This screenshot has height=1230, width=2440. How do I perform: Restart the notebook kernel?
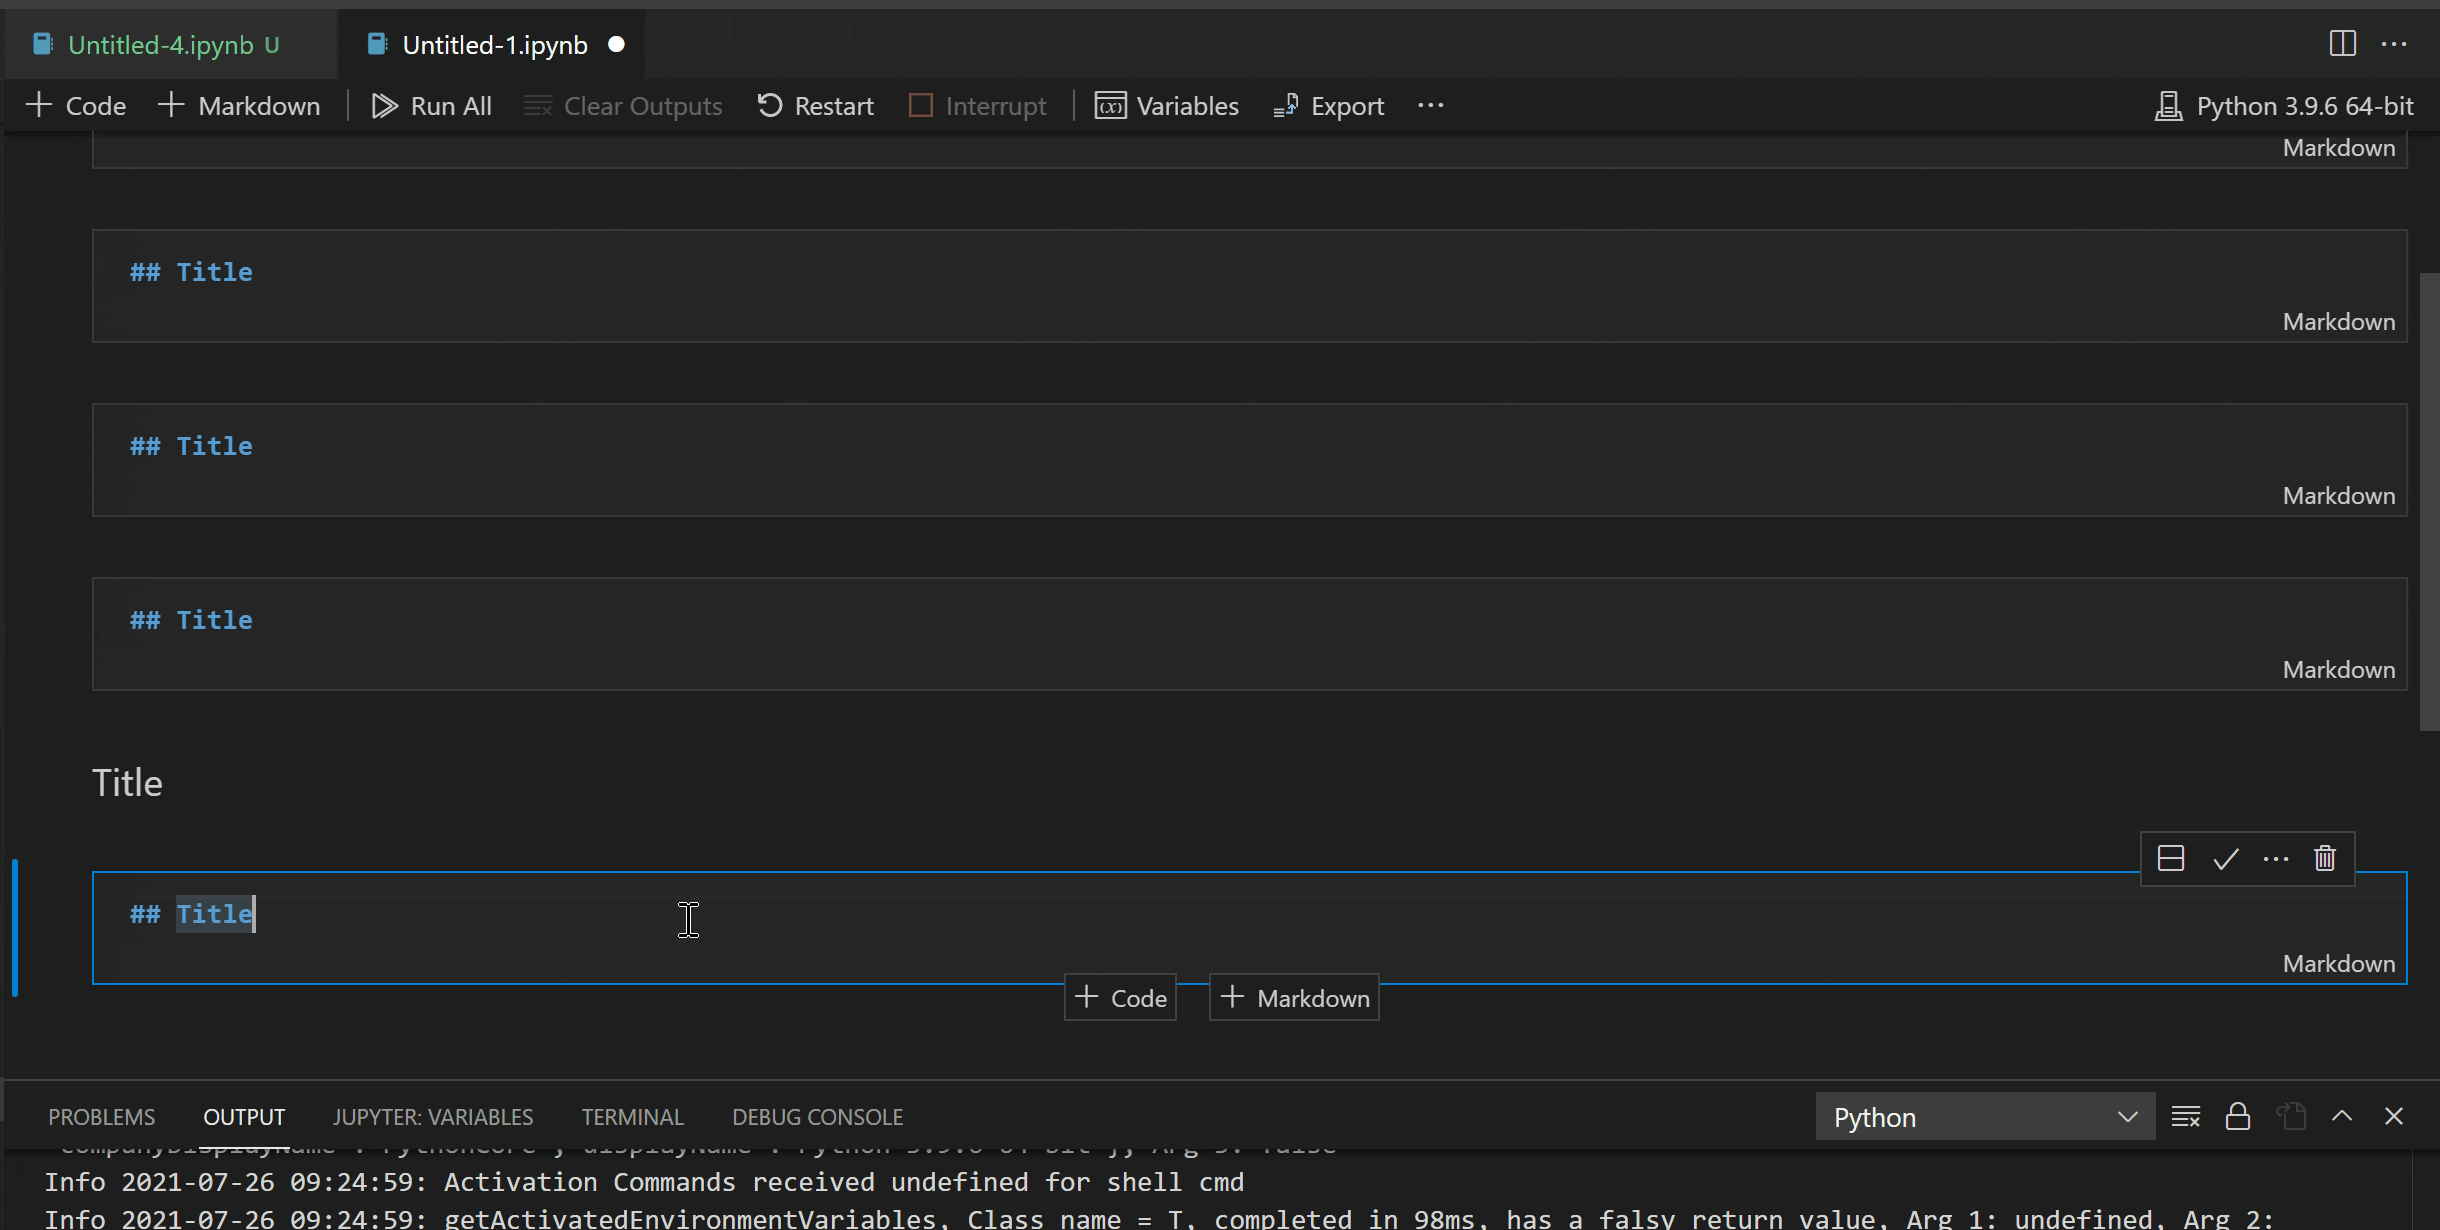point(813,105)
